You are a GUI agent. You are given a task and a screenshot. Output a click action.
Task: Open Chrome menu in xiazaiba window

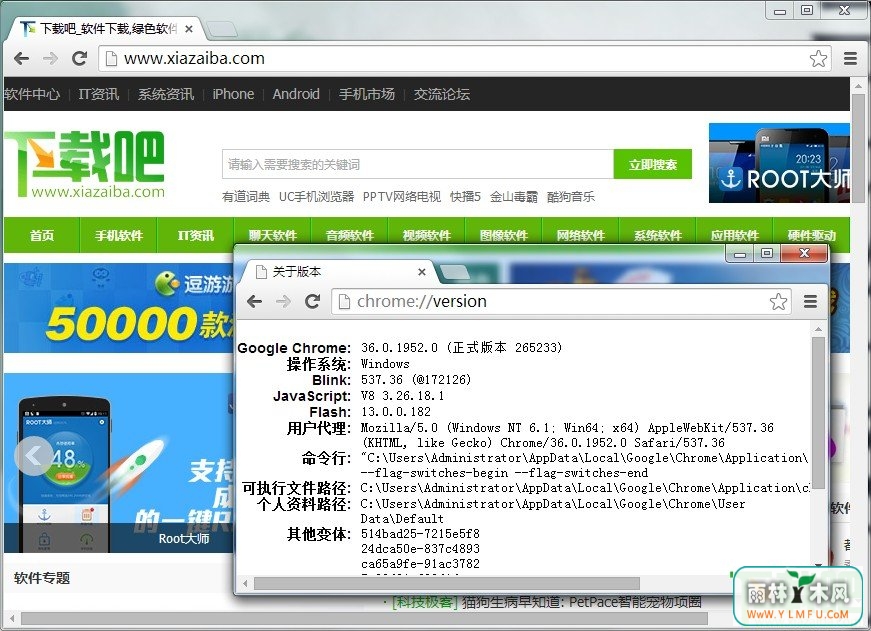pos(850,58)
